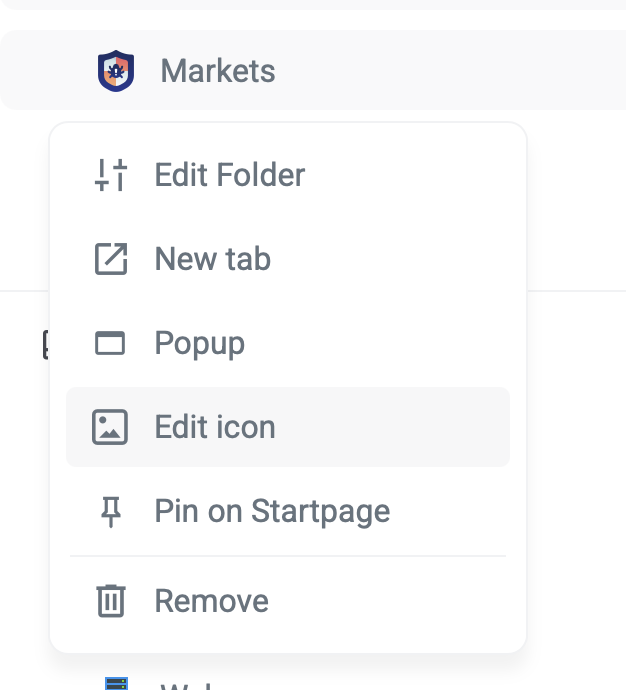This screenshot has height=690, width=626.
Task: Click the Markets shield bug icon
Action: click(116, 71)
